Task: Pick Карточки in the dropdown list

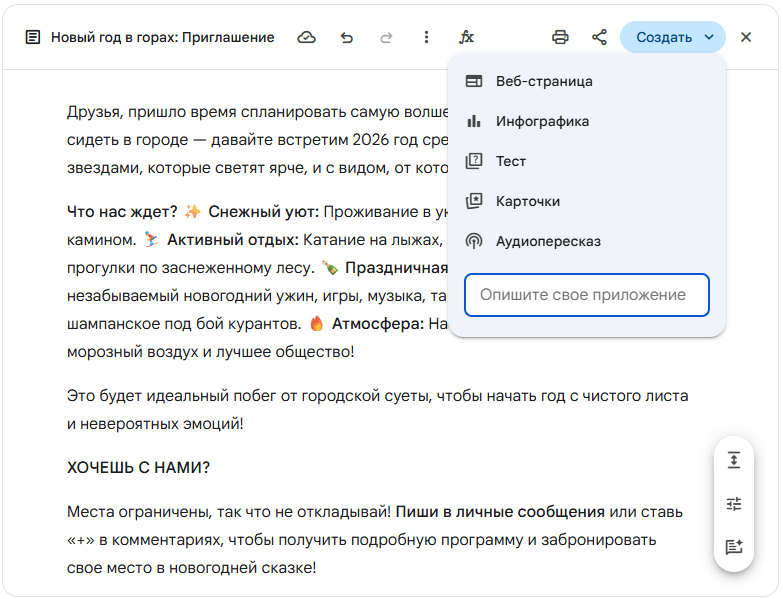Action: 527,201
